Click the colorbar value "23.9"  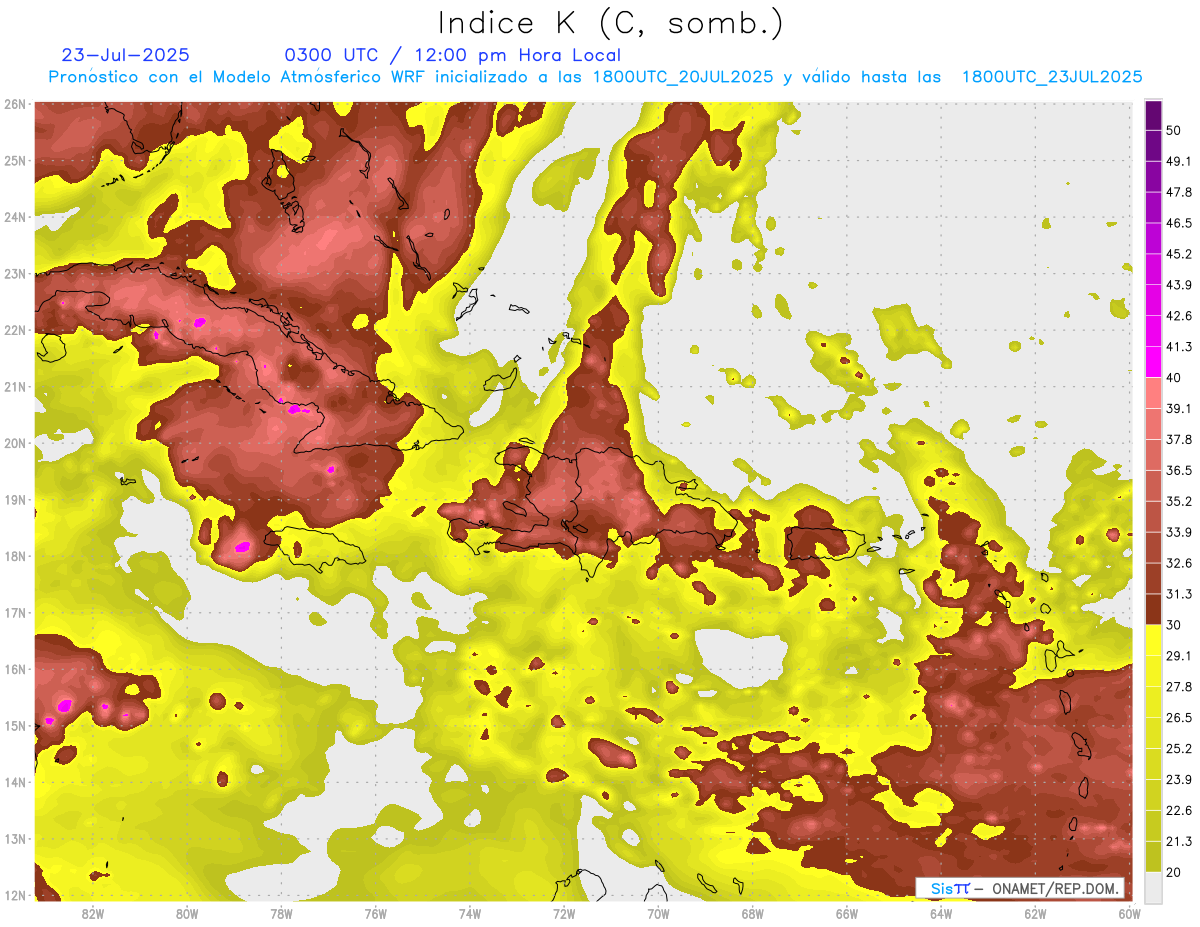[x=1178, y=780]
